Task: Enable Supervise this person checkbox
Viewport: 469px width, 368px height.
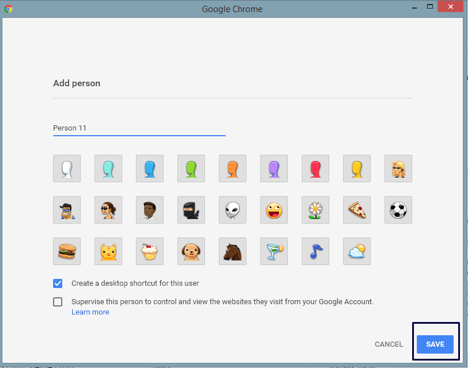Action: click(58, 302)
